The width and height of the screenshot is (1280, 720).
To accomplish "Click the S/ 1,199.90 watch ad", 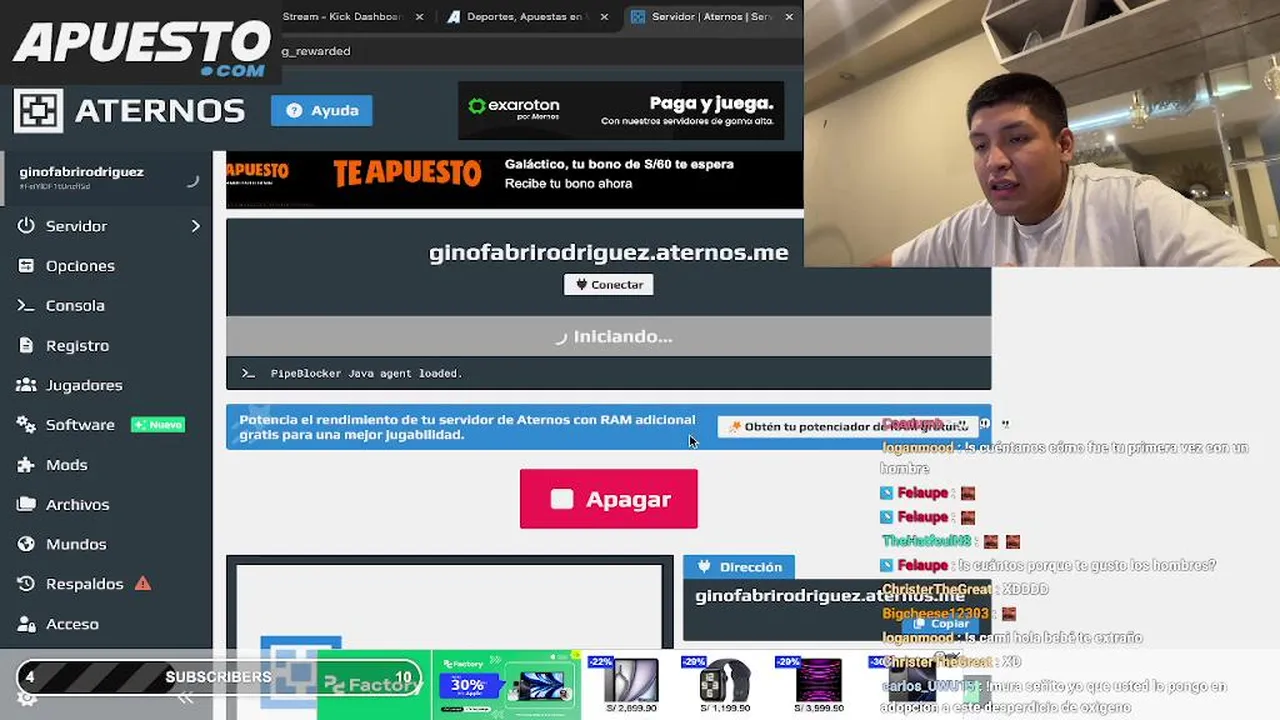I will (x=724, y=685).
